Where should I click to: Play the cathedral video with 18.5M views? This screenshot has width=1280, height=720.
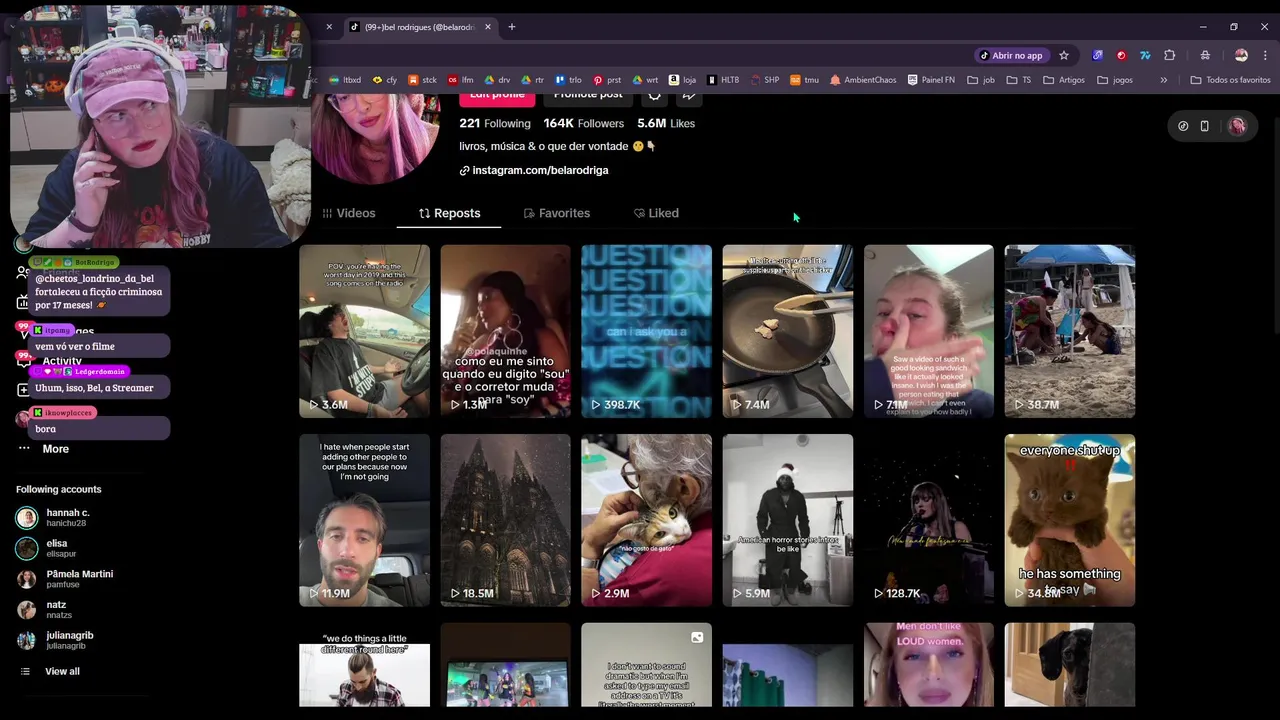tap(505, 520)
